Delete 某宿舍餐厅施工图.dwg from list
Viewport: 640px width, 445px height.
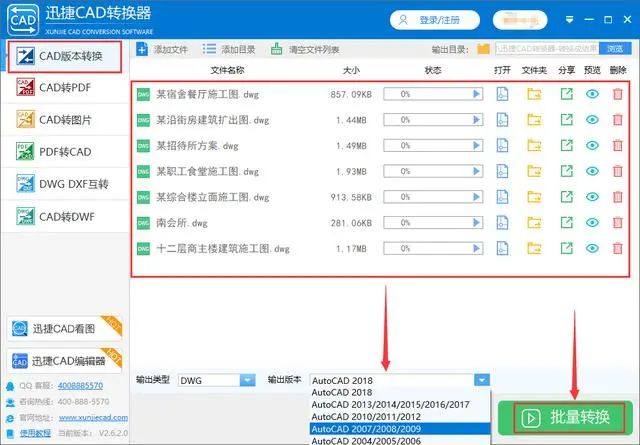[x=618, y=94]
